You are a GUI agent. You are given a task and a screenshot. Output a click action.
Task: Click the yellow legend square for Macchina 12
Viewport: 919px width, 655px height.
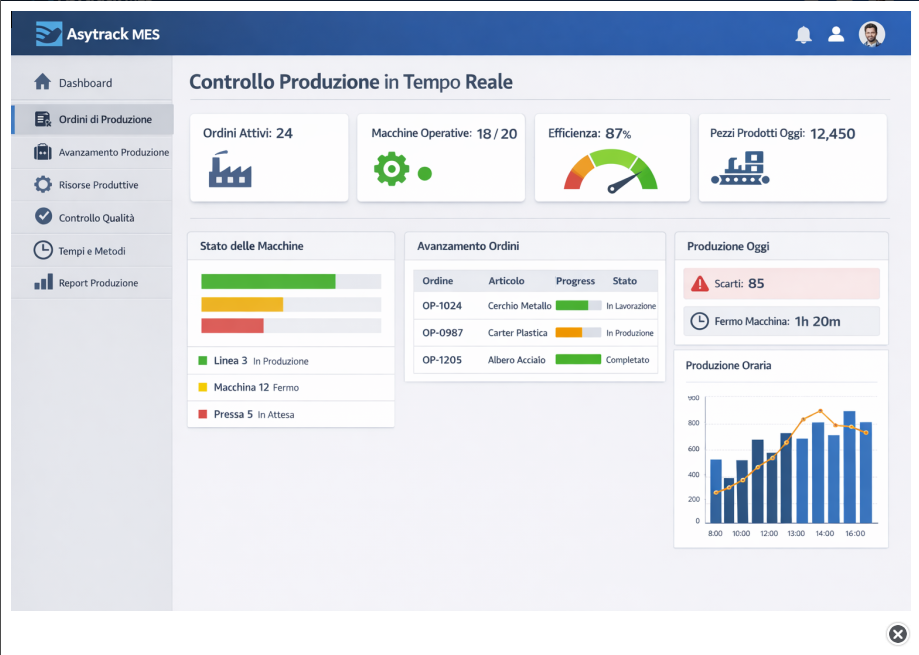tap(203, 387)
